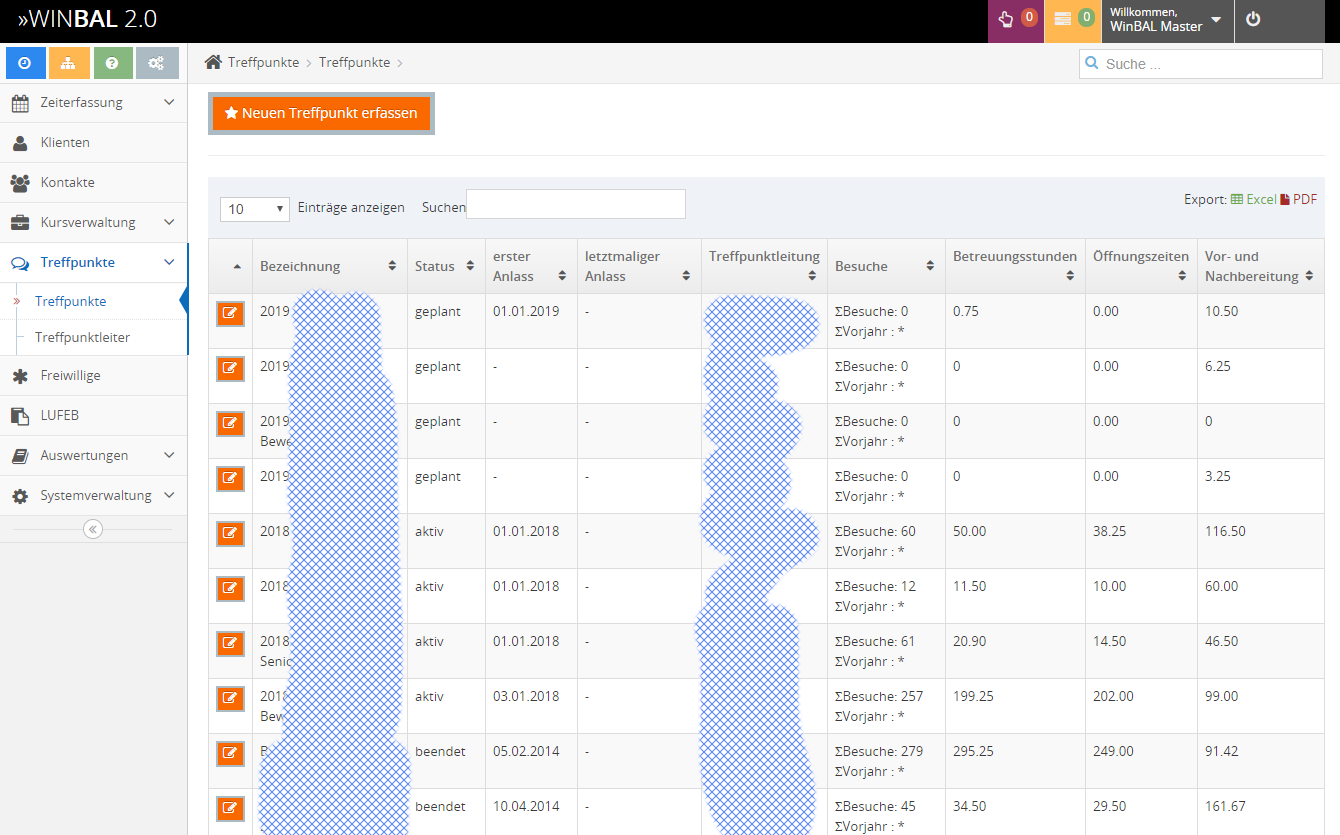Click the blue clock shortcut button
Image resolution: width=1340 pixels, height=835 pixels.
pyautogui.click(x=26, y=63)
